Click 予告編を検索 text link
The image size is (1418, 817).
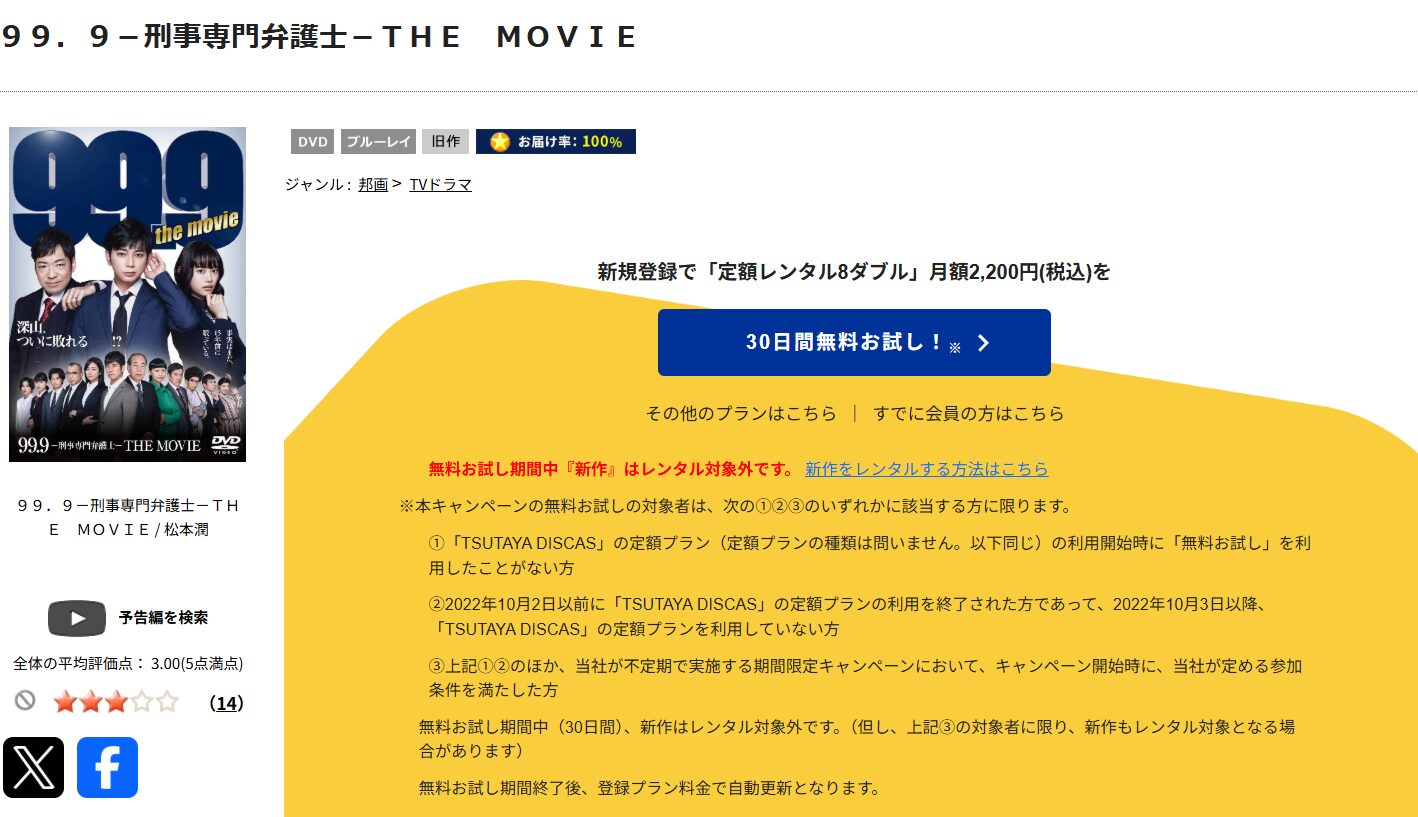click(163, 618)
